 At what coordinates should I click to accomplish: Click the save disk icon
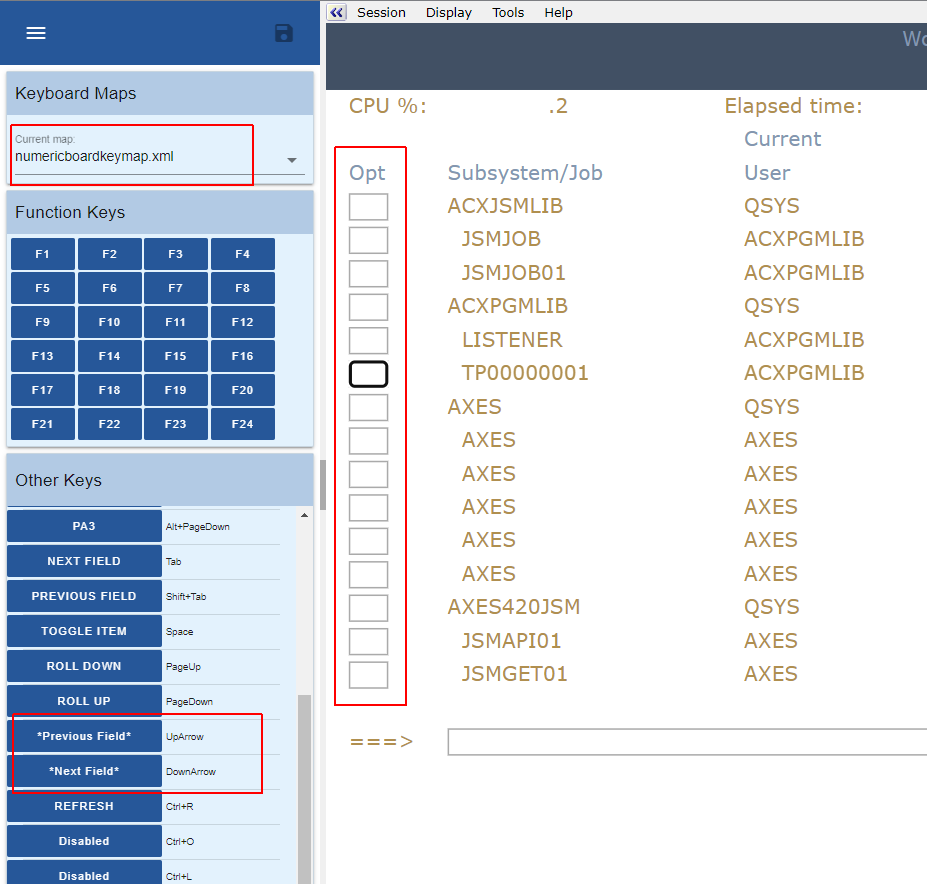coord(284,33)
